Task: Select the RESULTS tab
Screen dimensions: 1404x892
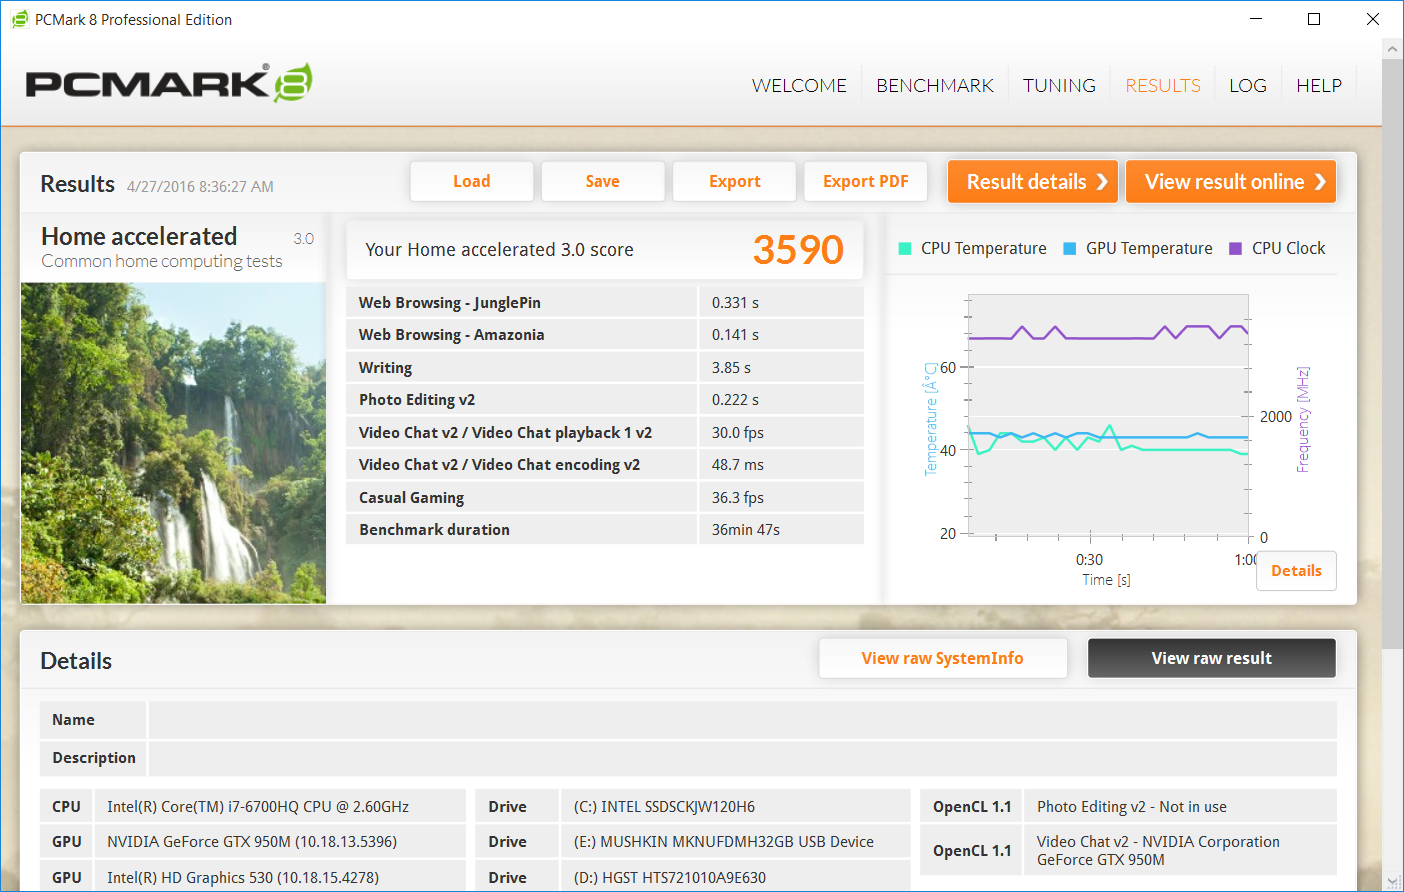Action: tap(1163, 86)
